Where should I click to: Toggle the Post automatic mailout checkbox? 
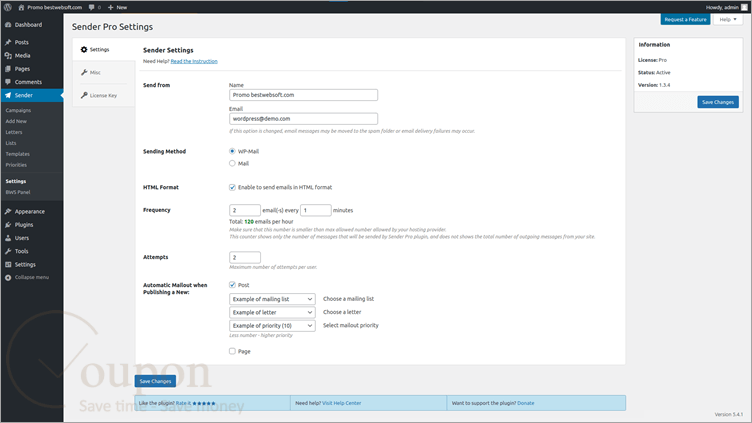point(232,285)
